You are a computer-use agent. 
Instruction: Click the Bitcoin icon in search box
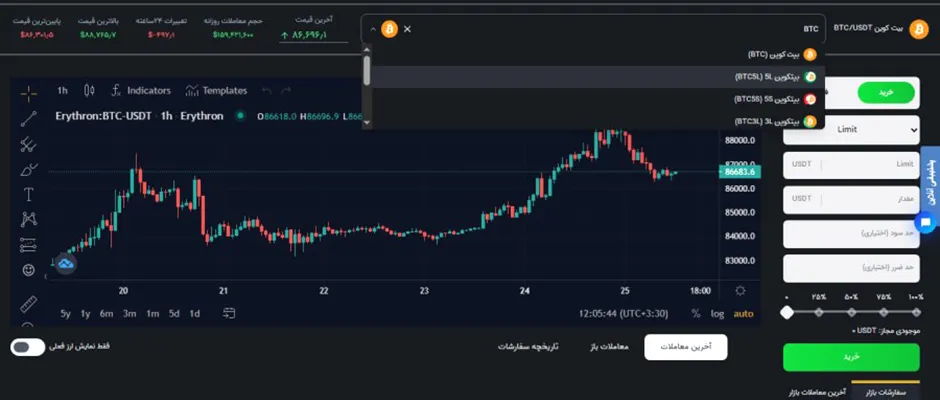[390, 29]
